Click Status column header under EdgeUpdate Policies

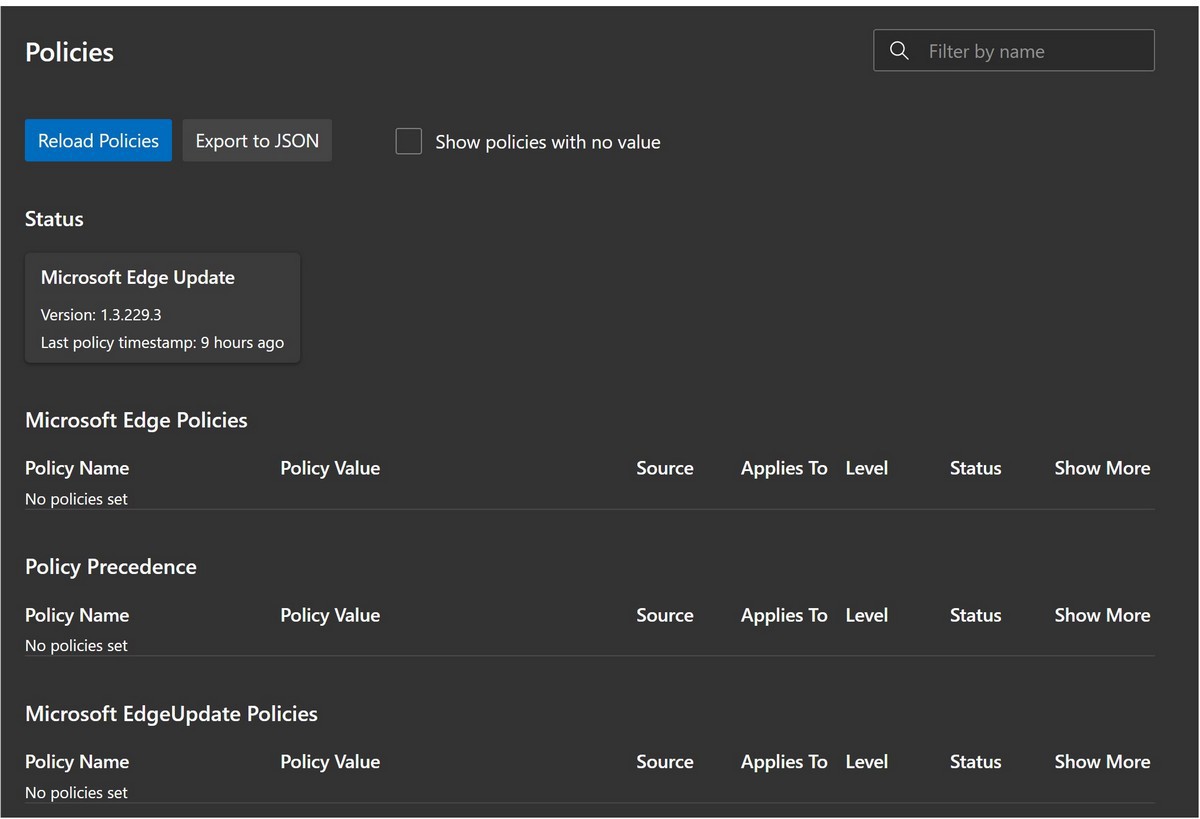(976, 762)
